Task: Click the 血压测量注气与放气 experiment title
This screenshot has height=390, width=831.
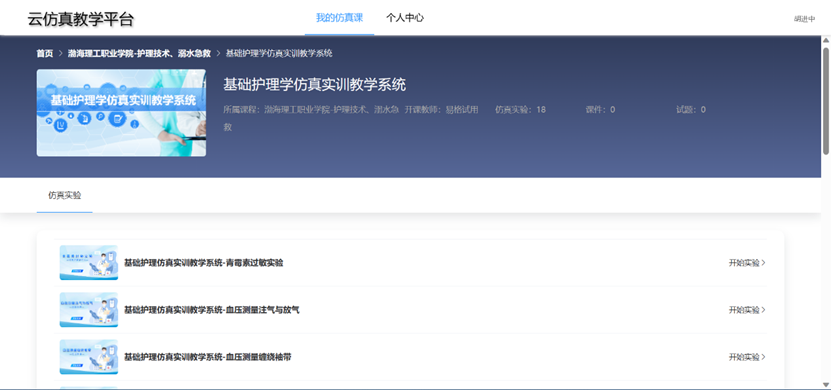Action: coord(211,310)
